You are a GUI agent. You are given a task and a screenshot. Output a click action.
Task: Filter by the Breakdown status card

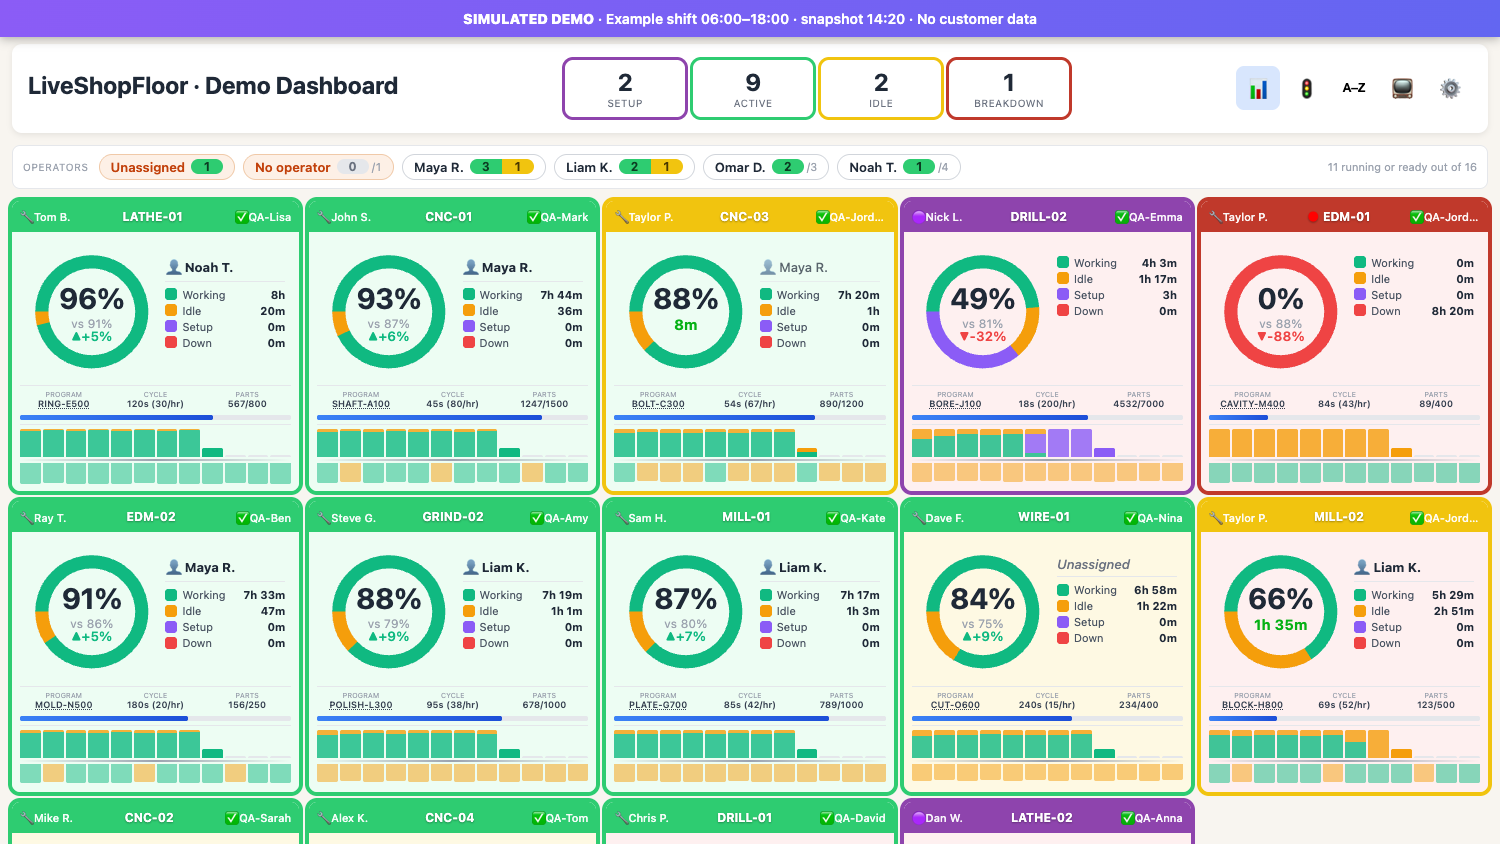[x=1009, y=88]
